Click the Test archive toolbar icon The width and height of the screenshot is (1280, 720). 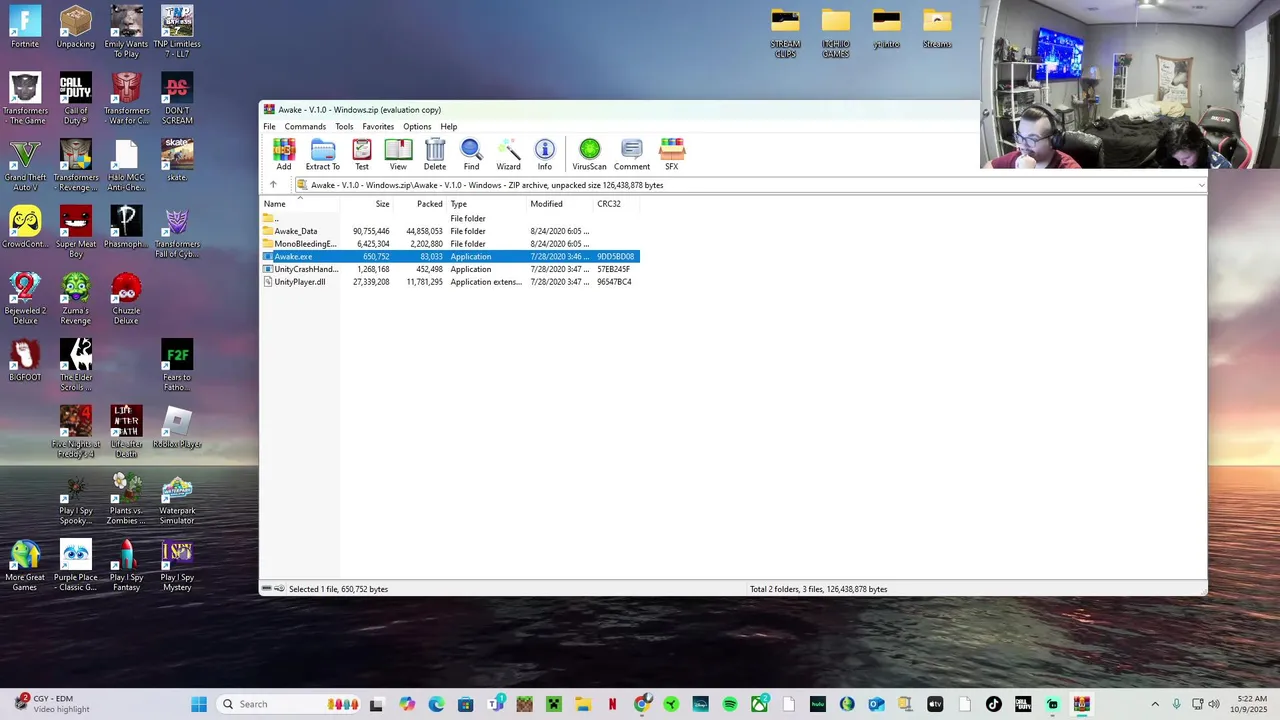click(x=362, y=154)
